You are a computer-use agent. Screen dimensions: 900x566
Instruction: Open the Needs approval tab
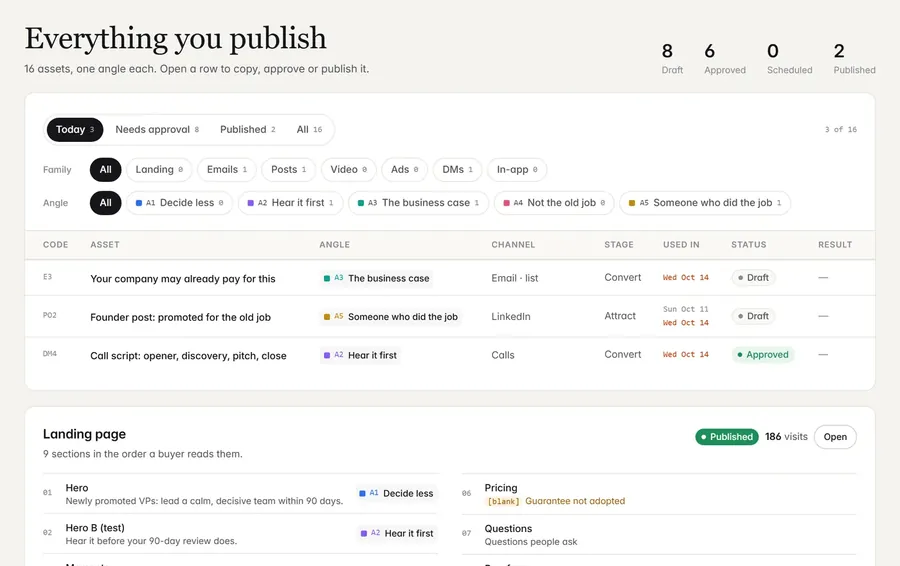pos(157,130)
